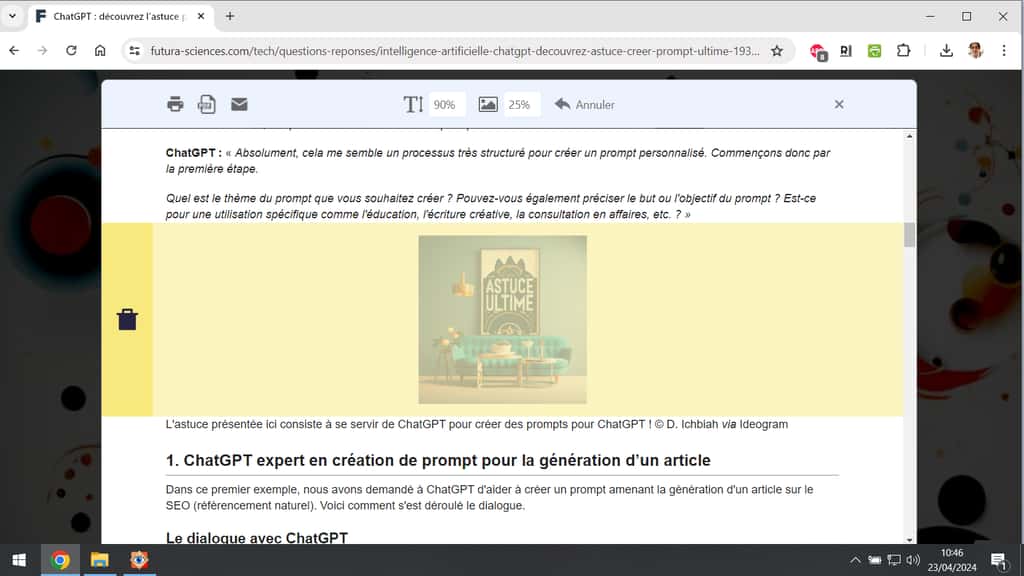Viewport: 1024px width, 576px height.
Task: Reload the page
Action: 71,50
